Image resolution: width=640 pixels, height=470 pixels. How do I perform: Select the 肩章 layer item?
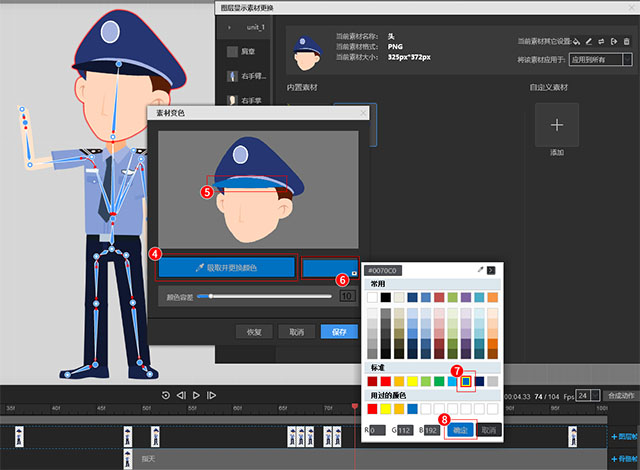pos(249,50)
